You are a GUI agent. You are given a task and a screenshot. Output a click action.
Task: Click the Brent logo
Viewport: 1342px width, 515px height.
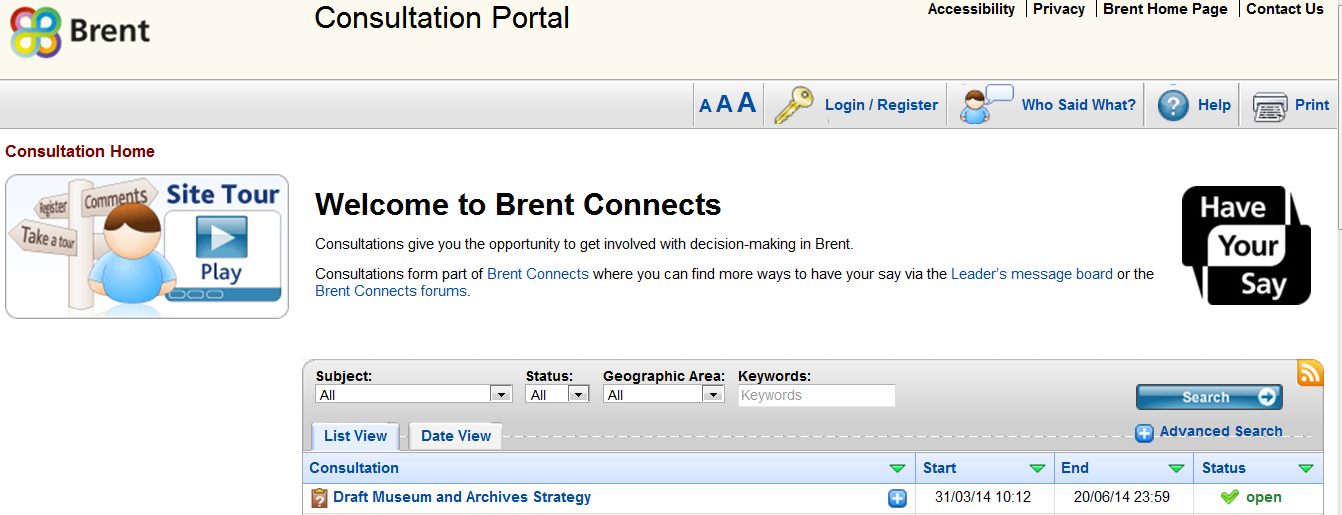80,32
